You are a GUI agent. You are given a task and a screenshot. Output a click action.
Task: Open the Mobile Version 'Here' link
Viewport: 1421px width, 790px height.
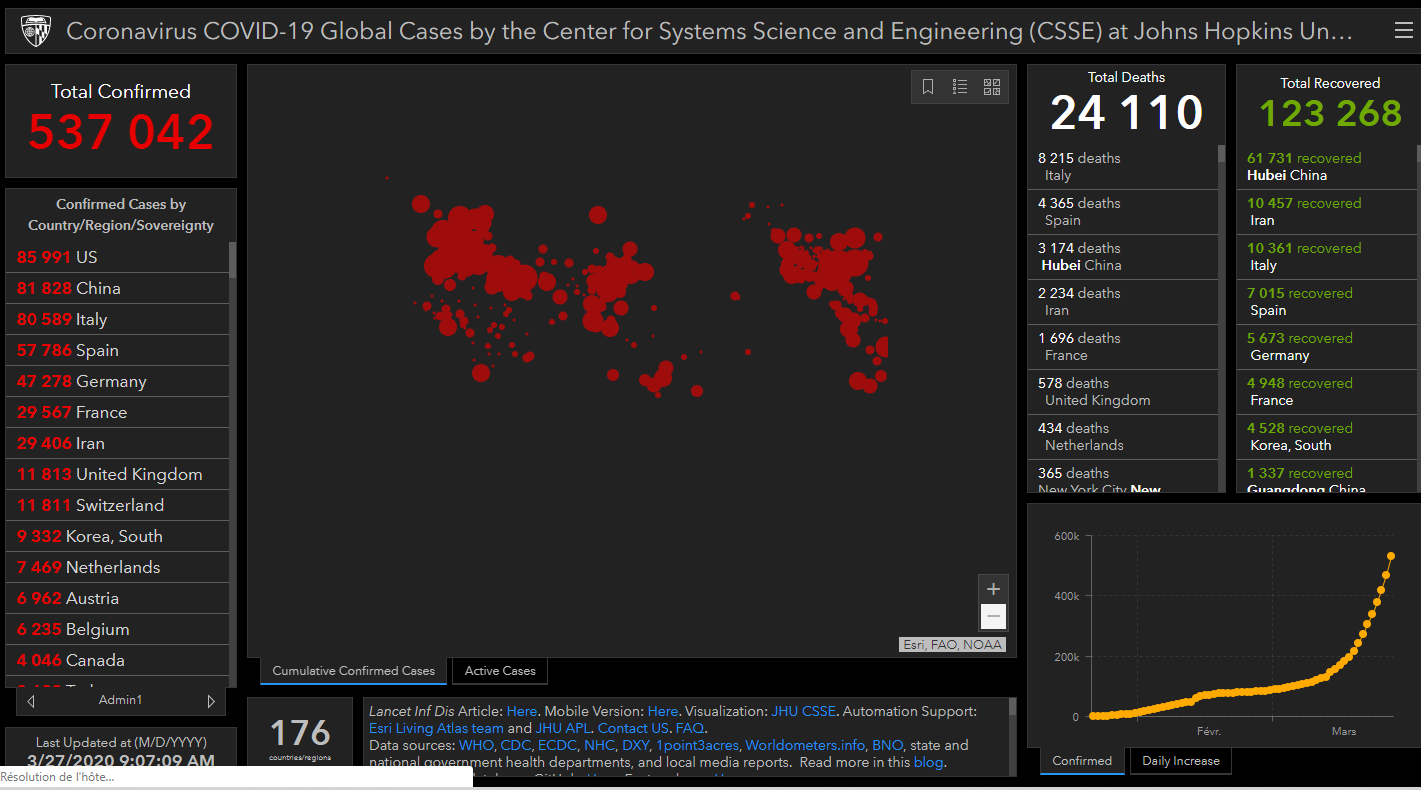click(663, 712)
